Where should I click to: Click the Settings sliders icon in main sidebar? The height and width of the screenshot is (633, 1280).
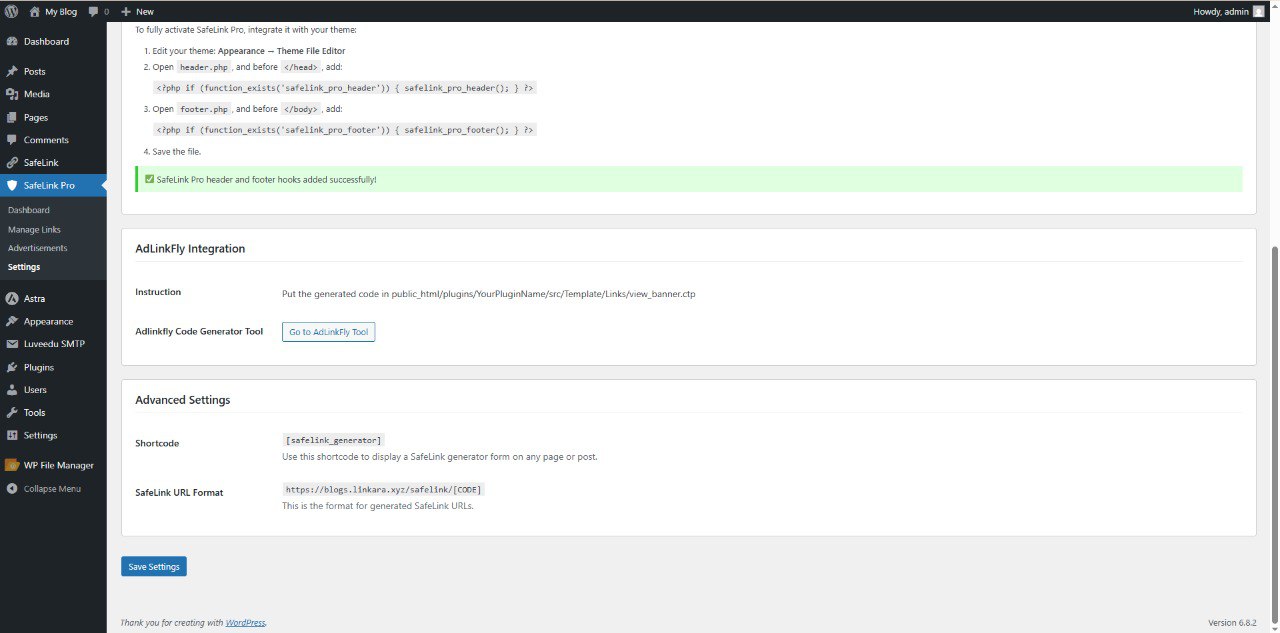(x=12, y=435)
